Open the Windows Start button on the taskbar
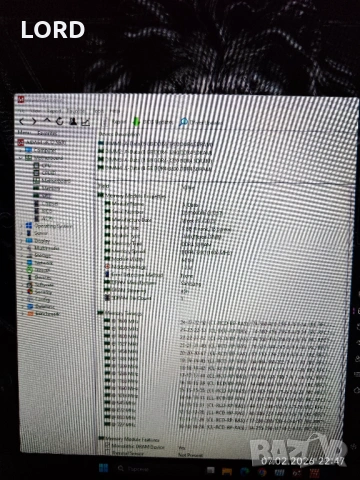 tap(103, 468)
